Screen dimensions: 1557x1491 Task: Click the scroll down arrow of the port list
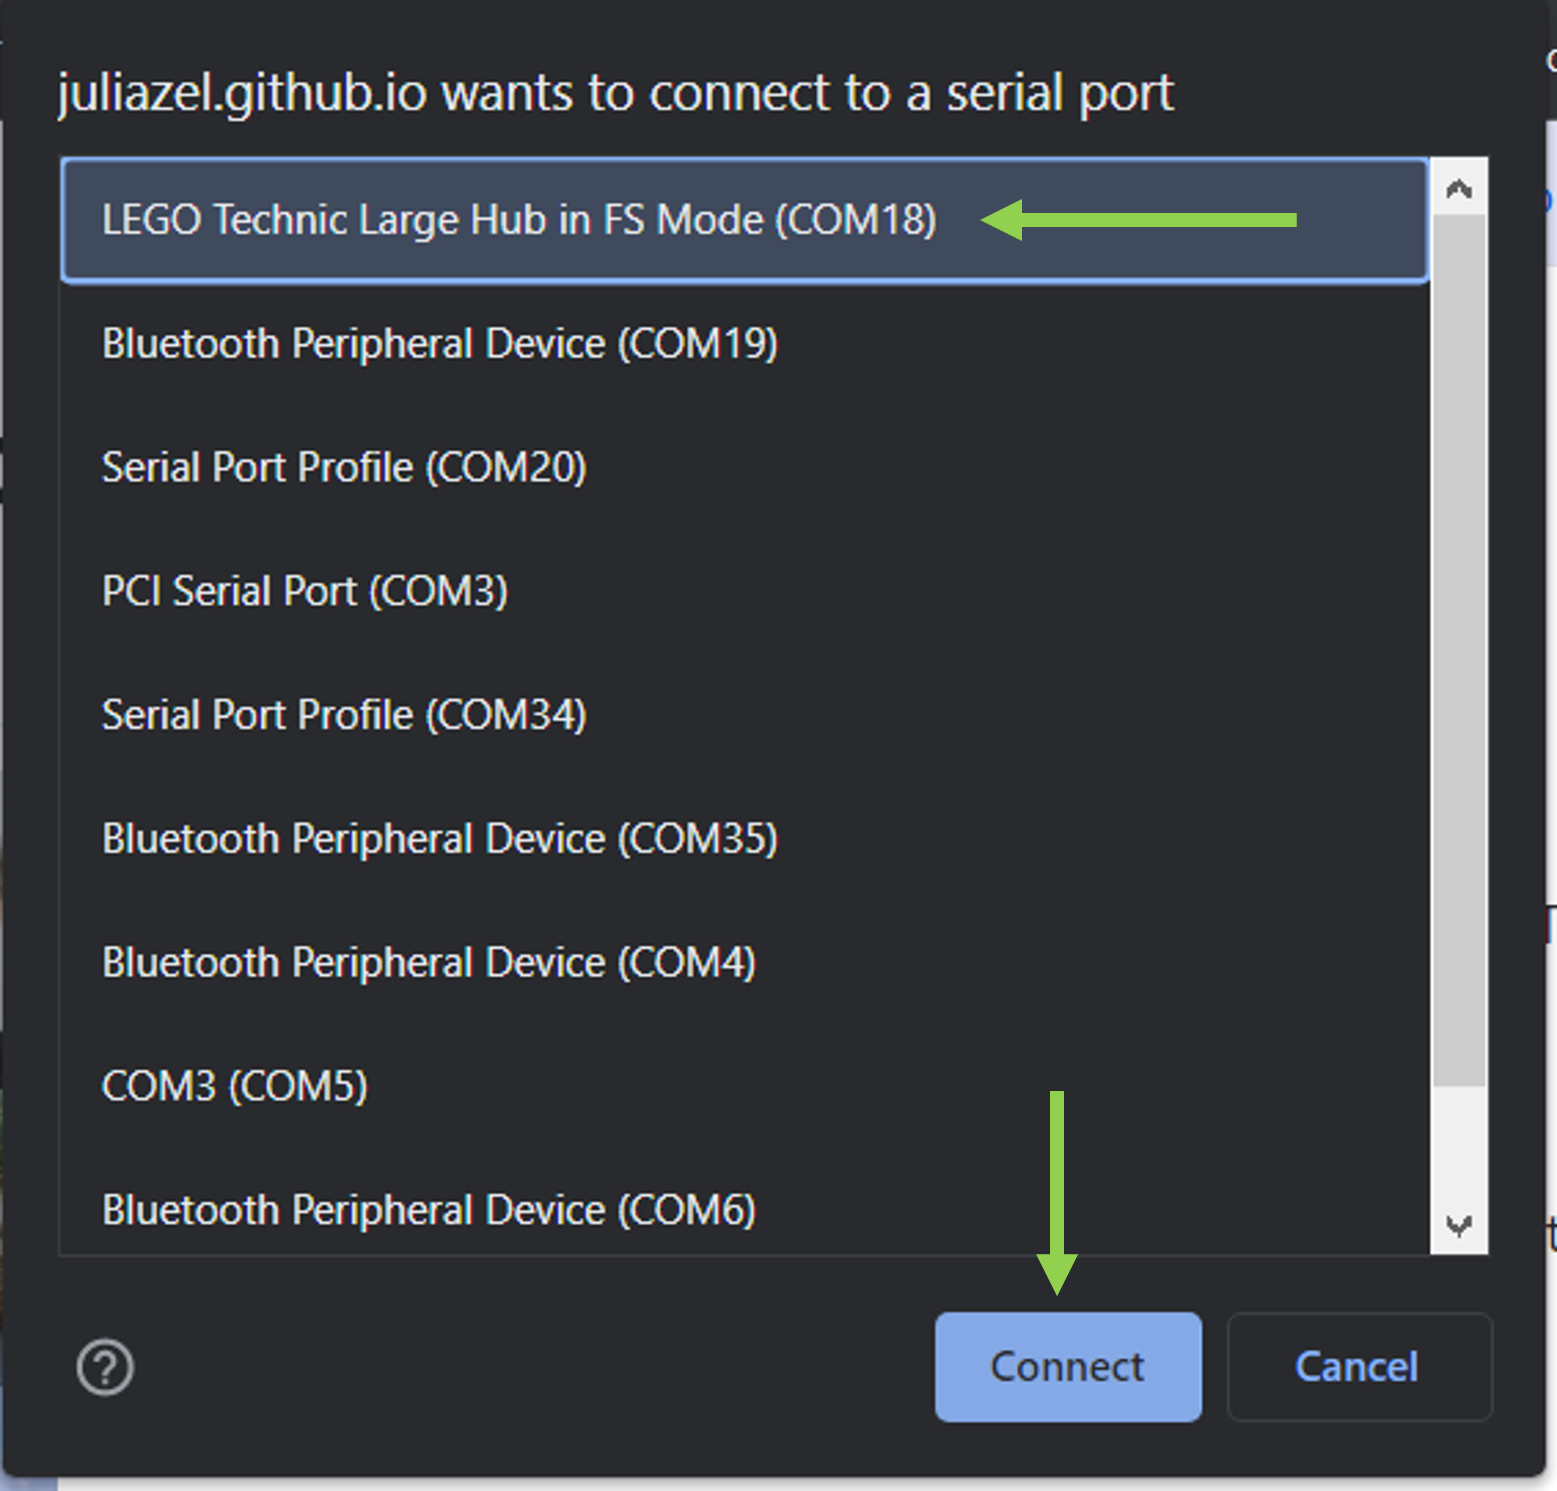click(x=1459, y=1225)
